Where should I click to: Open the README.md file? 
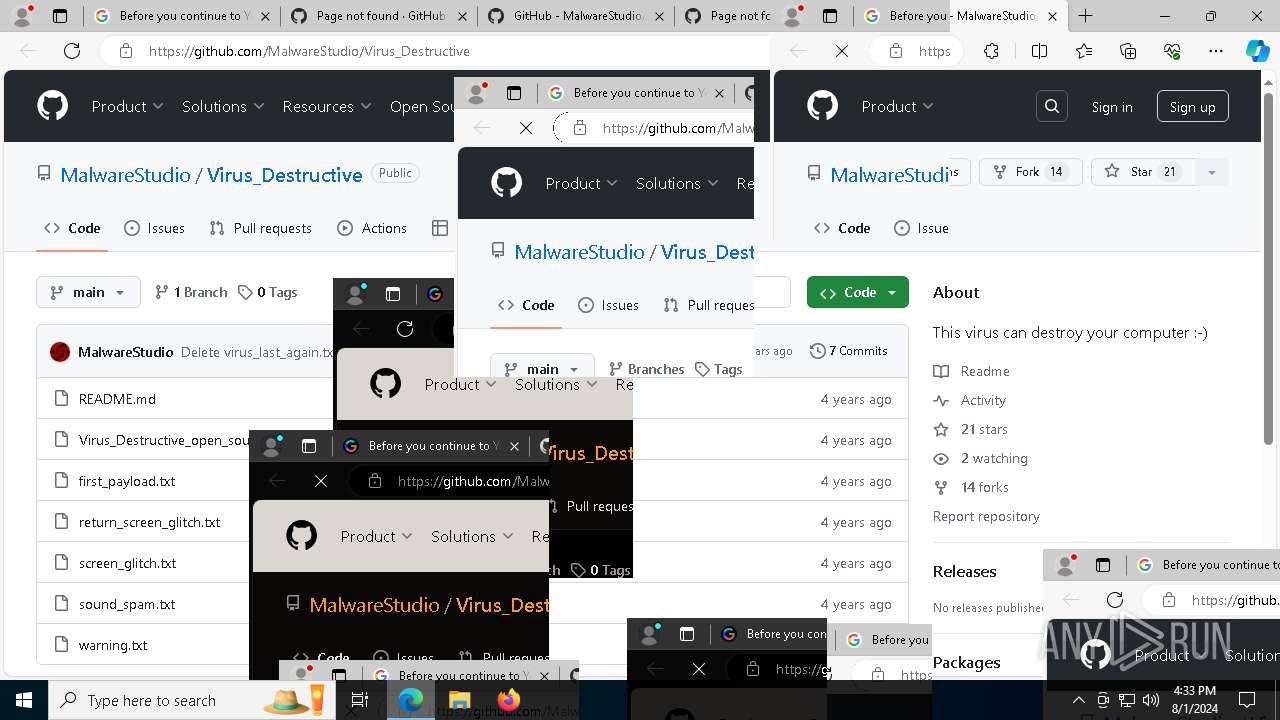tap(117, 399)
